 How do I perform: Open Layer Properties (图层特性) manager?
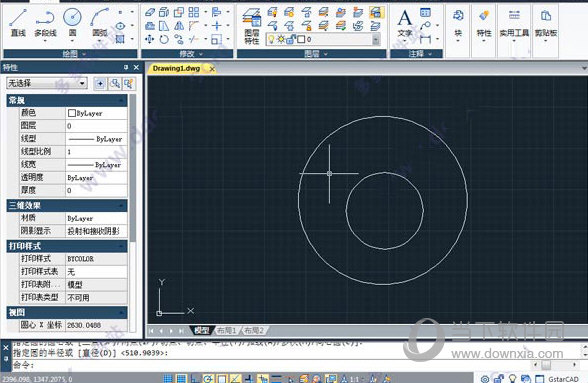[252, 26]
